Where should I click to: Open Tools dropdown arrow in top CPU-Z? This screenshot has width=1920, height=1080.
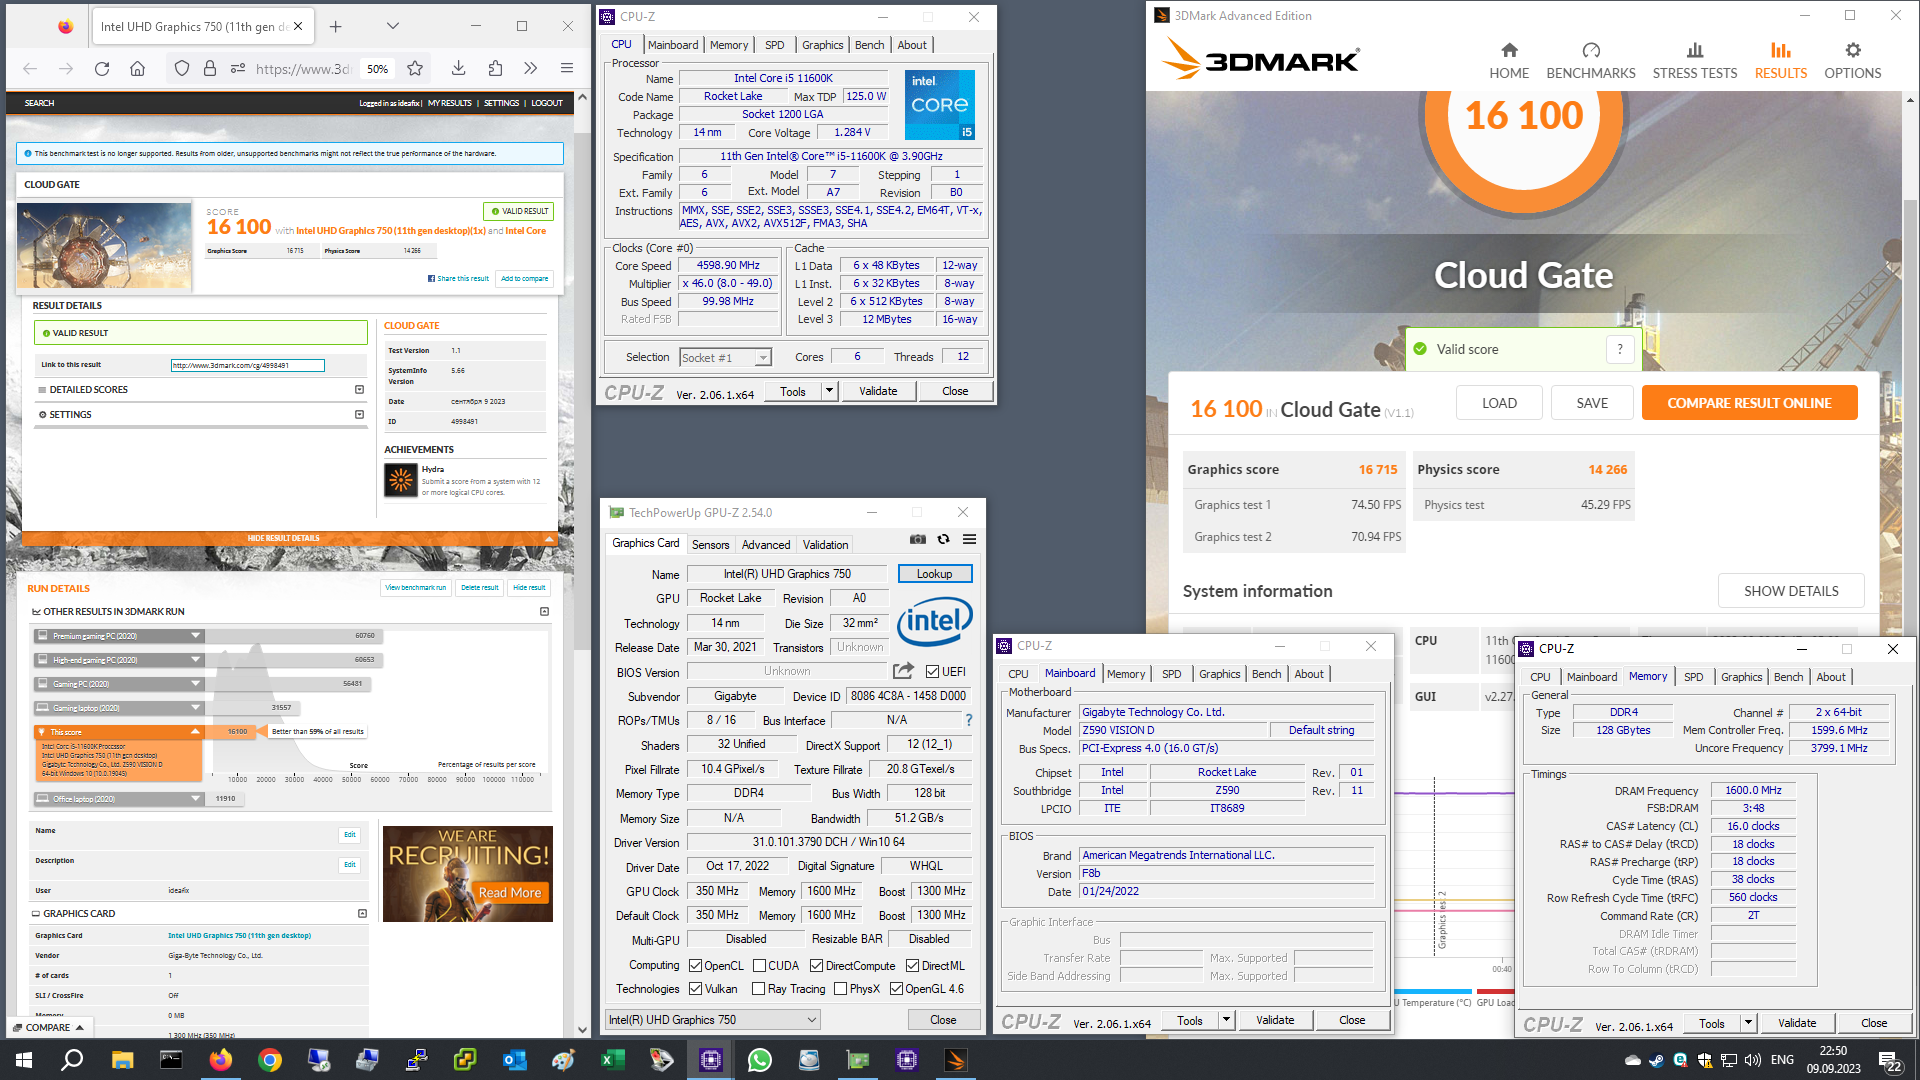pyautogui.click(x=829, y=391)
